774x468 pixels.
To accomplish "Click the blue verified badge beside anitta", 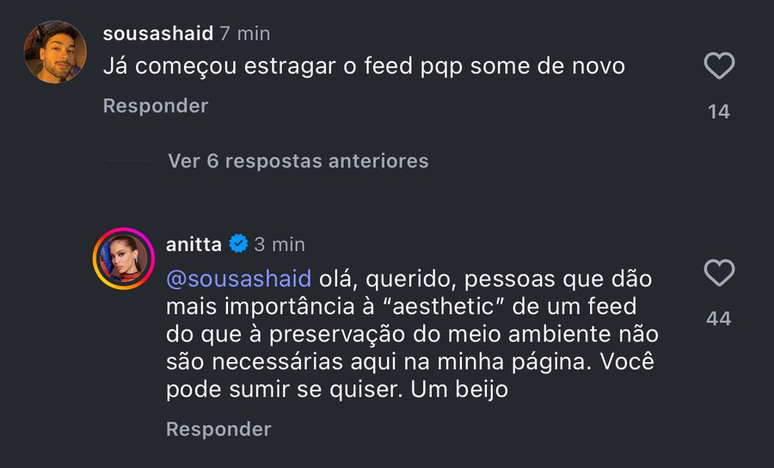I will (239, 243).
